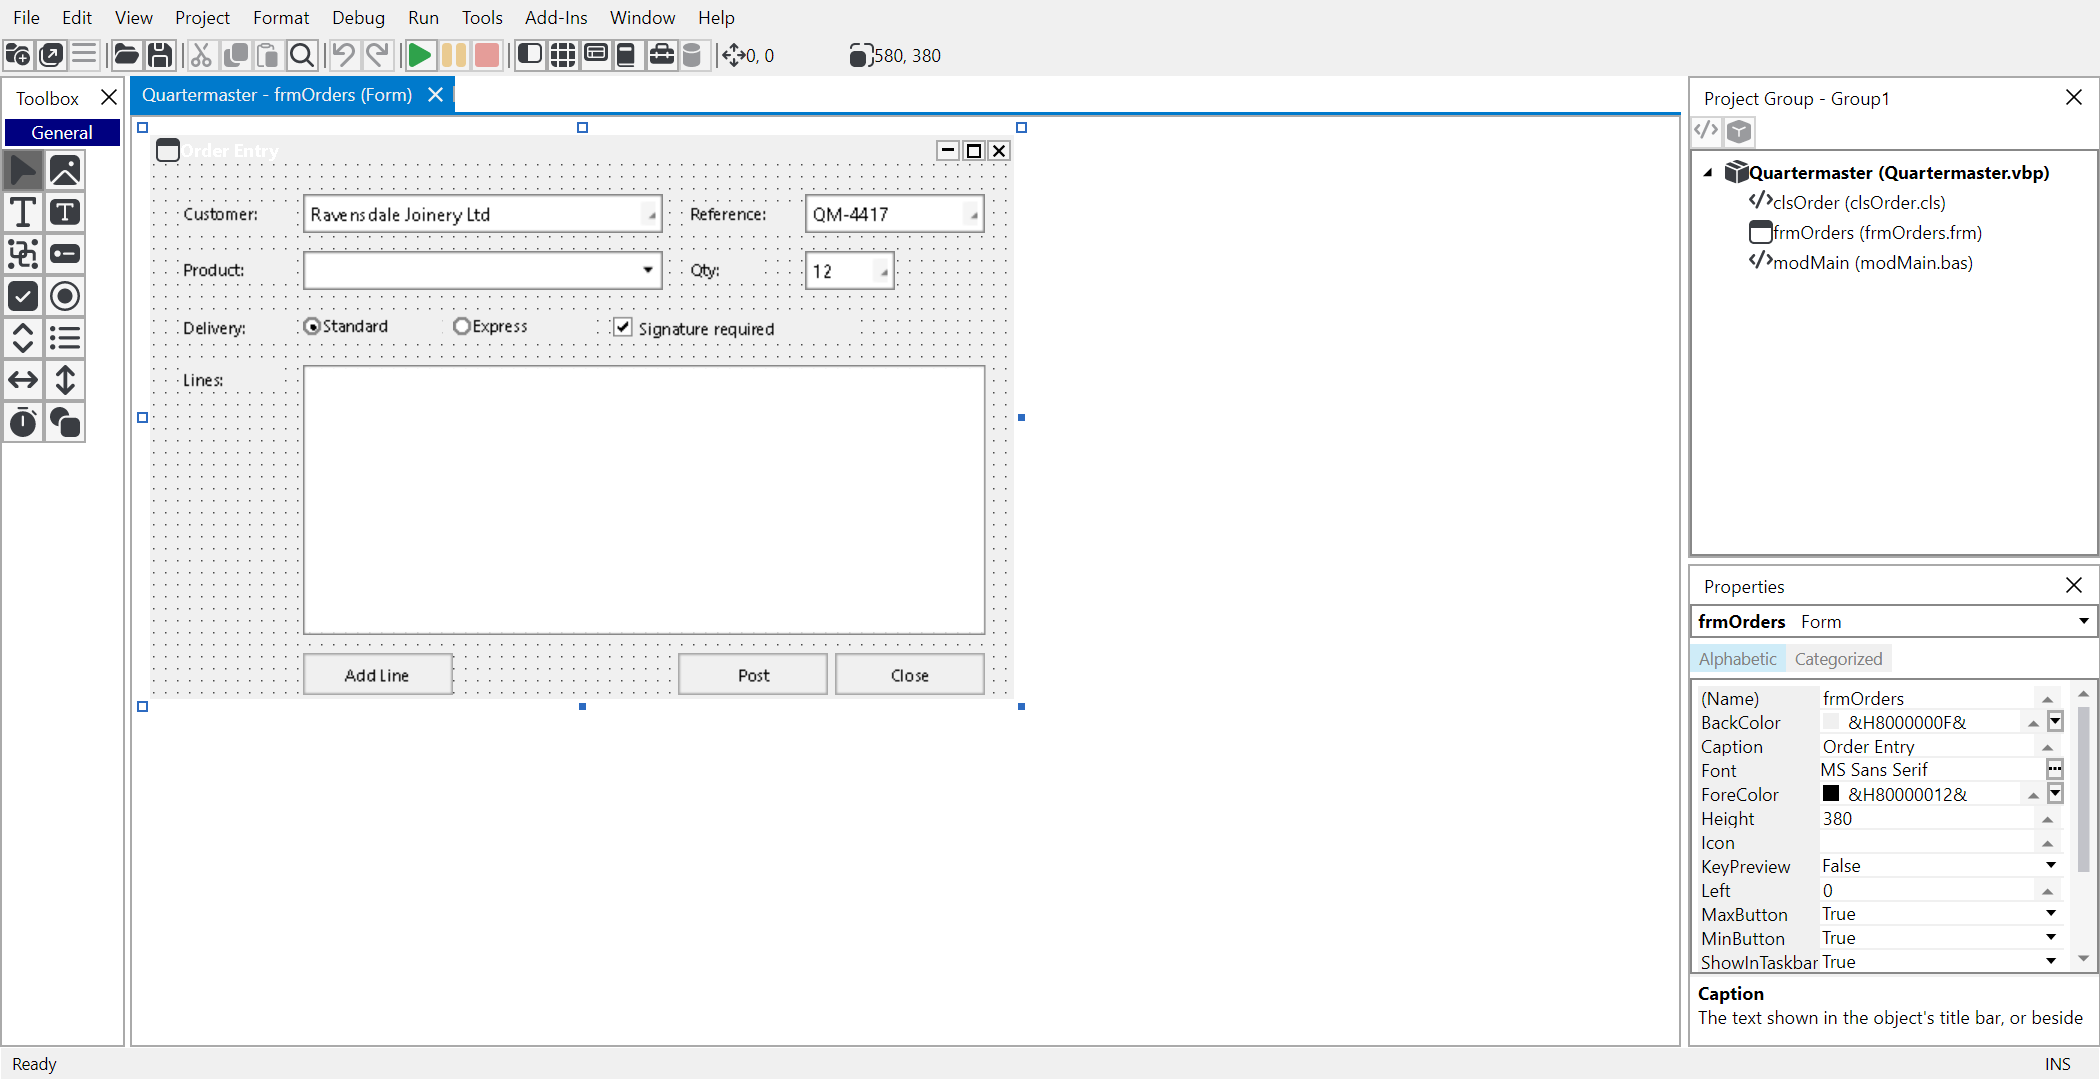Screen dimensions: 2100x1080
Task: Click the Reference field showing QM-4417
Action: click(894, 214)
